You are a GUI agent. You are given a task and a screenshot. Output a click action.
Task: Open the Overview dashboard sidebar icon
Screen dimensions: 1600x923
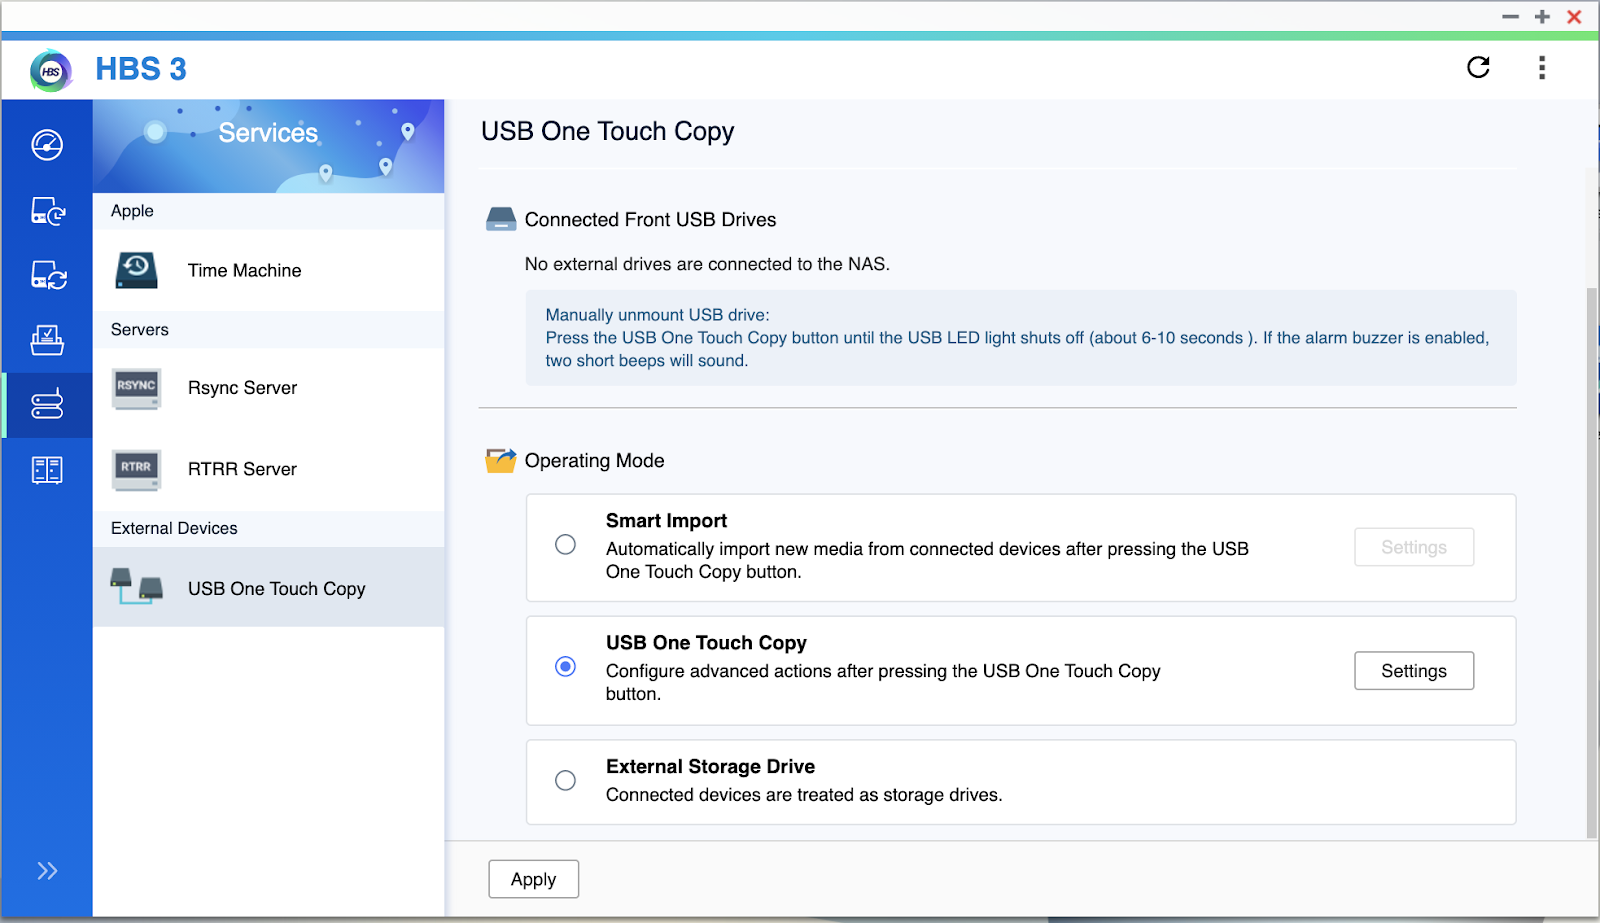pyautogui.click(x=47, y=145)
